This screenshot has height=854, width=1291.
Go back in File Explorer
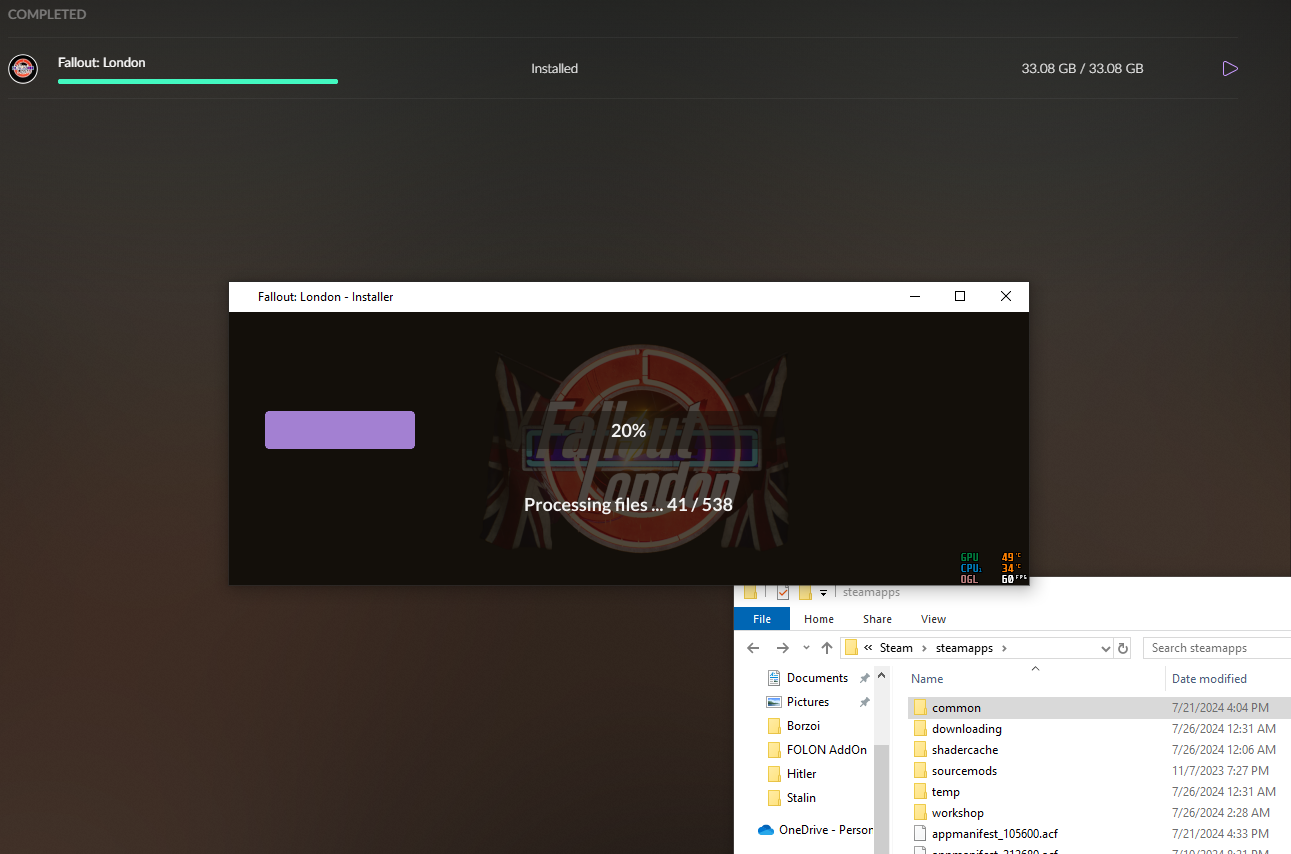753,648
